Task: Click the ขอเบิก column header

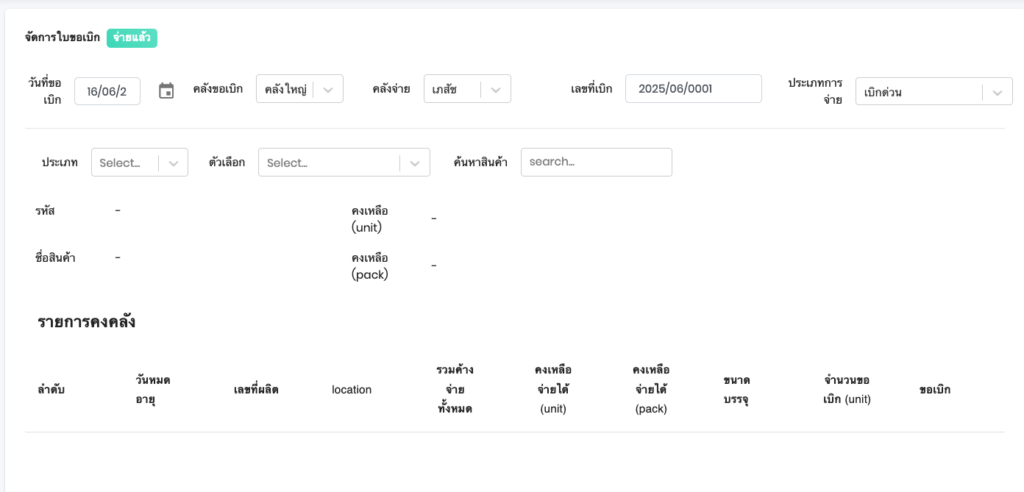Action: (934, 389)
